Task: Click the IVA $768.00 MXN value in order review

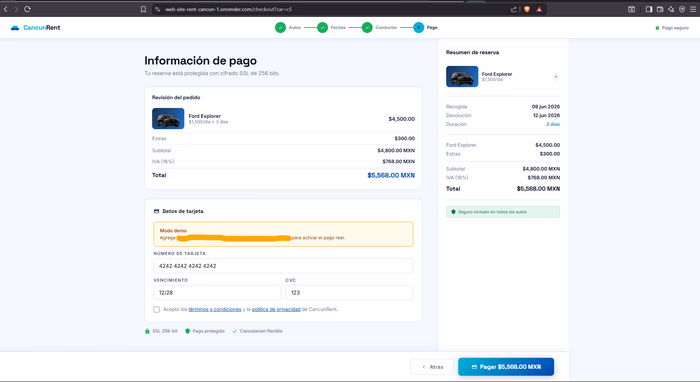Action: click(399, 162)
